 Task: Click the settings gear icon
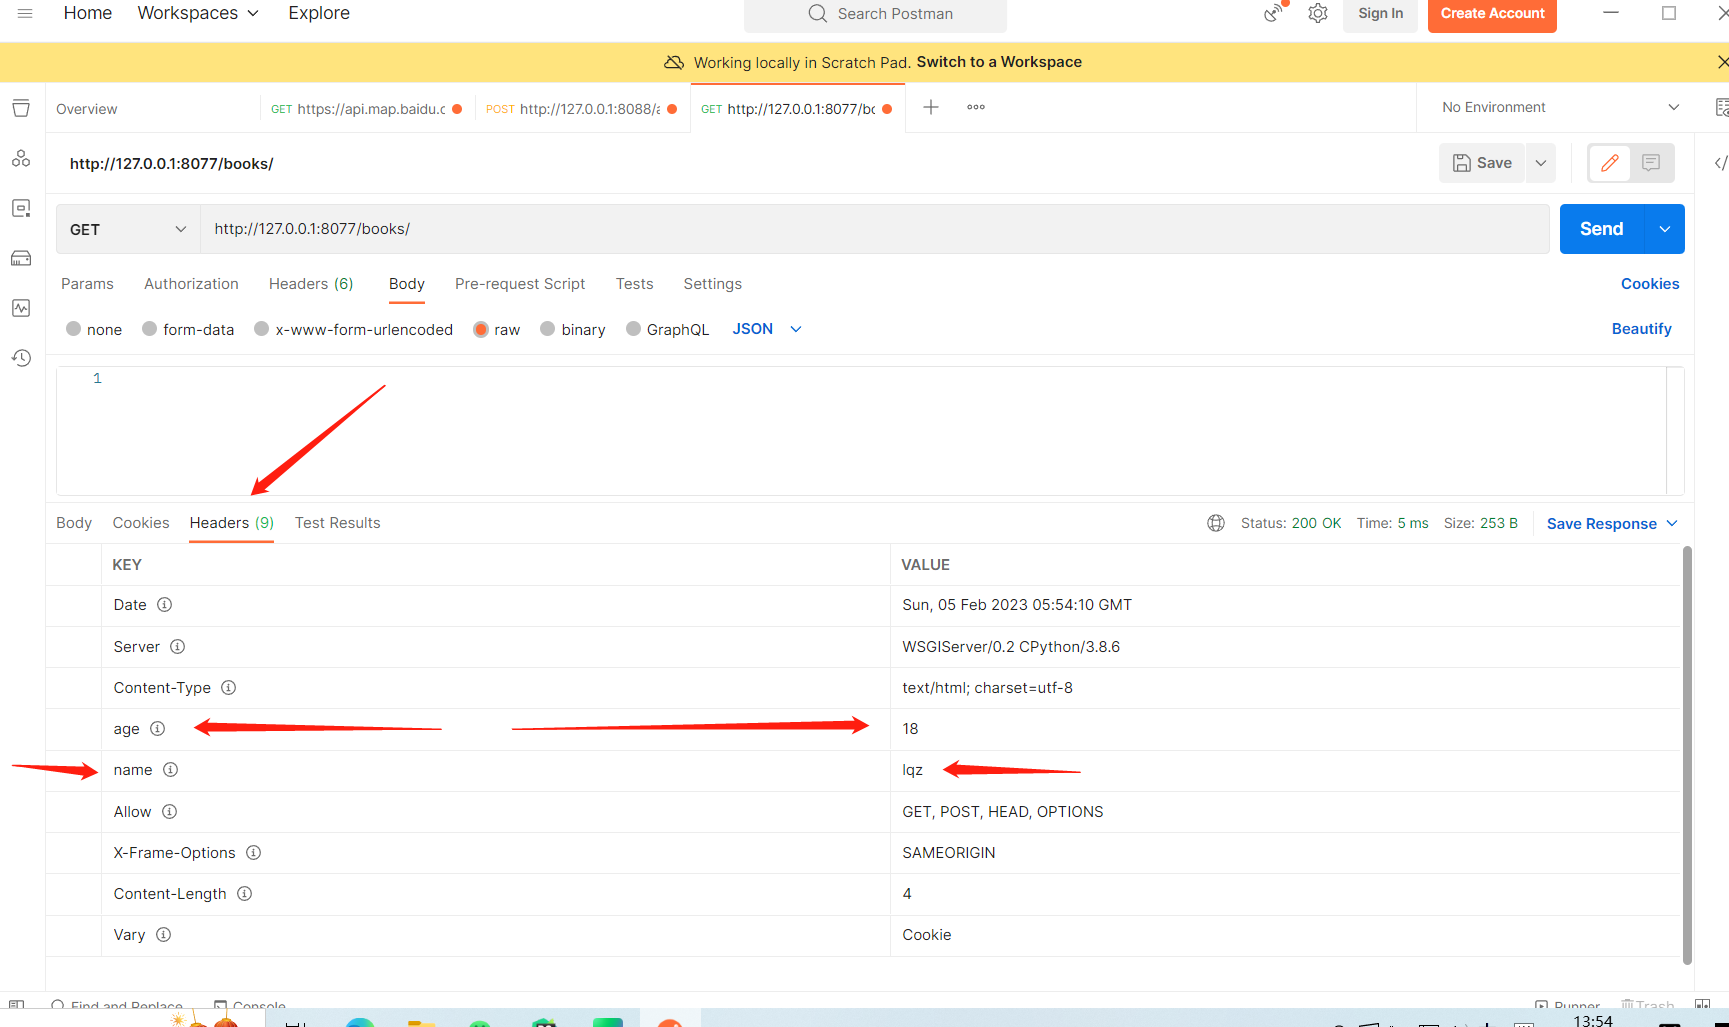(x=1318, y=14)
